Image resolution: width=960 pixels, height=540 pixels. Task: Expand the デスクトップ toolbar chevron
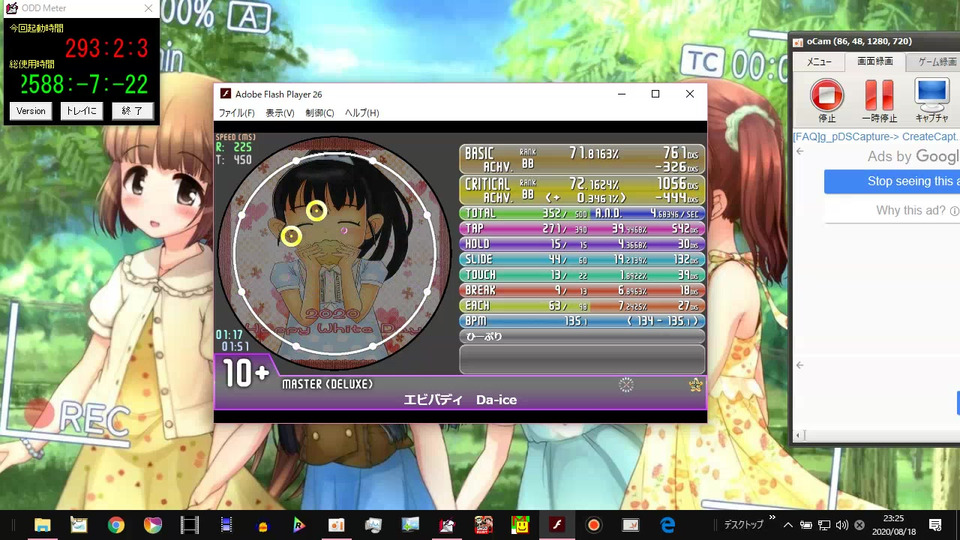click(x=772, y=518)
